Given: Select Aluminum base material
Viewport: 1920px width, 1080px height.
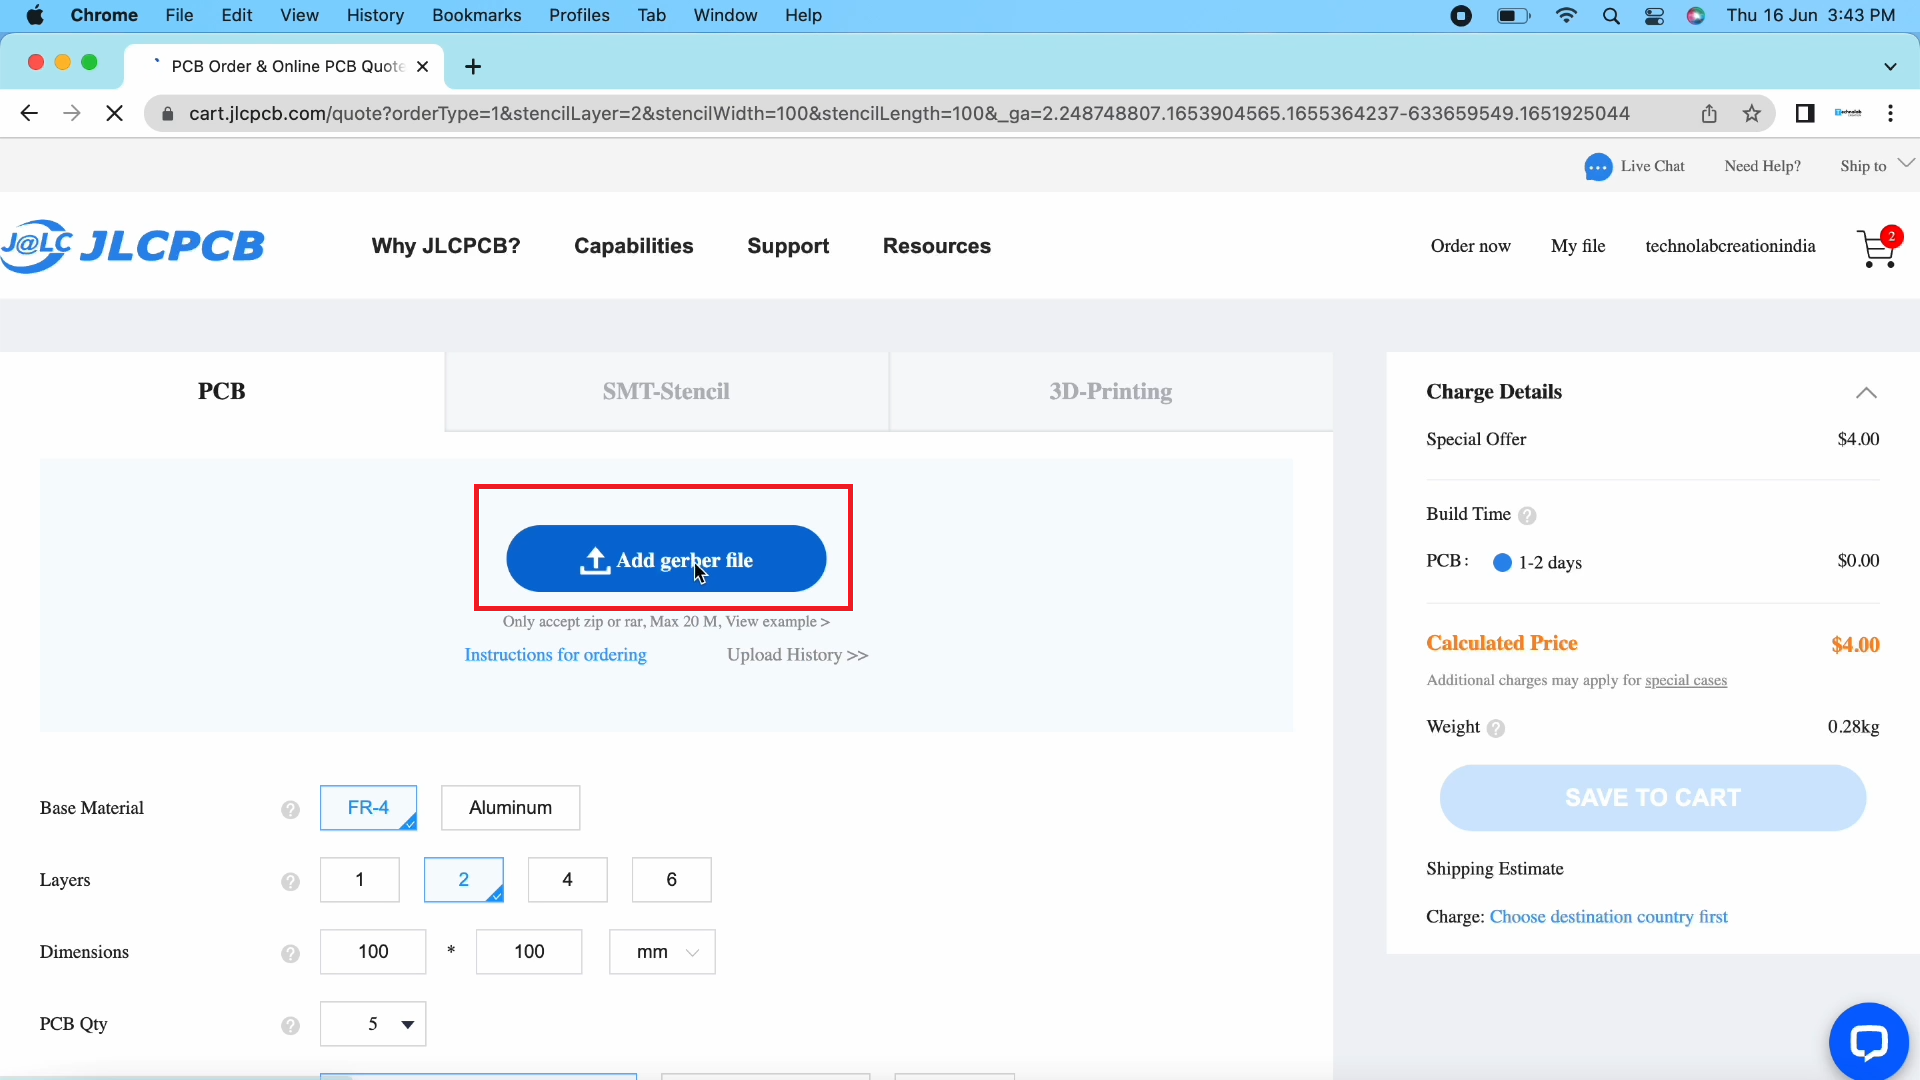Looking at the screenshot, I should (510, 808).
